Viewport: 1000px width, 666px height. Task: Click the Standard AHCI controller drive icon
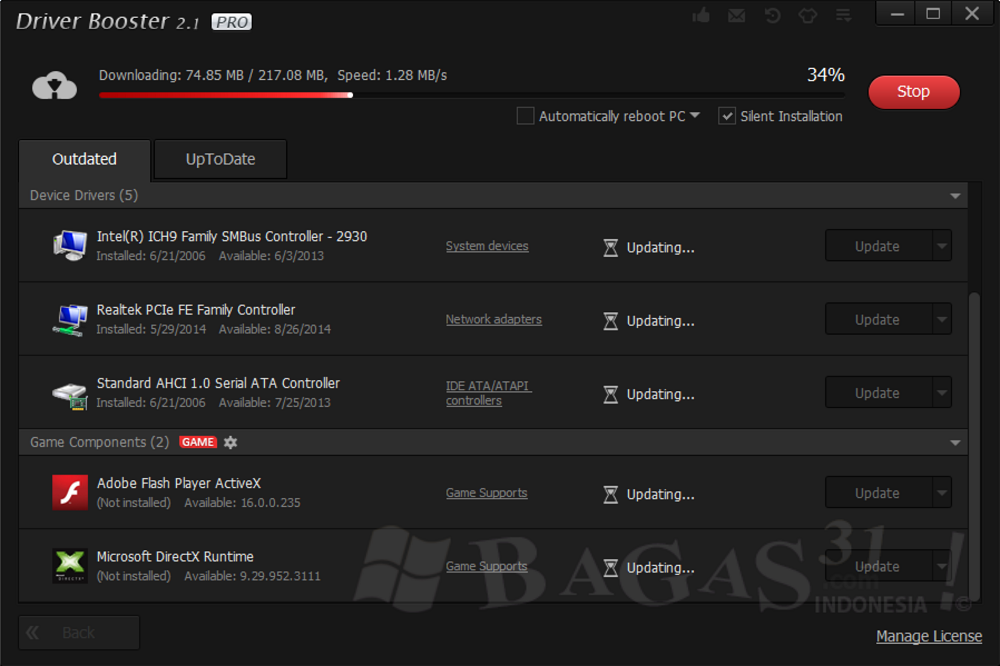click(x=70, y=396)
